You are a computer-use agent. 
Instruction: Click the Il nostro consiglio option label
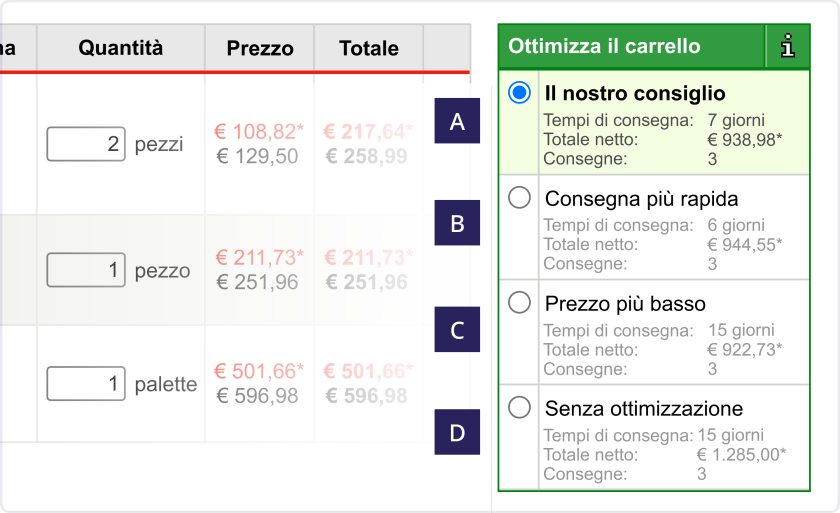(635, 93)
